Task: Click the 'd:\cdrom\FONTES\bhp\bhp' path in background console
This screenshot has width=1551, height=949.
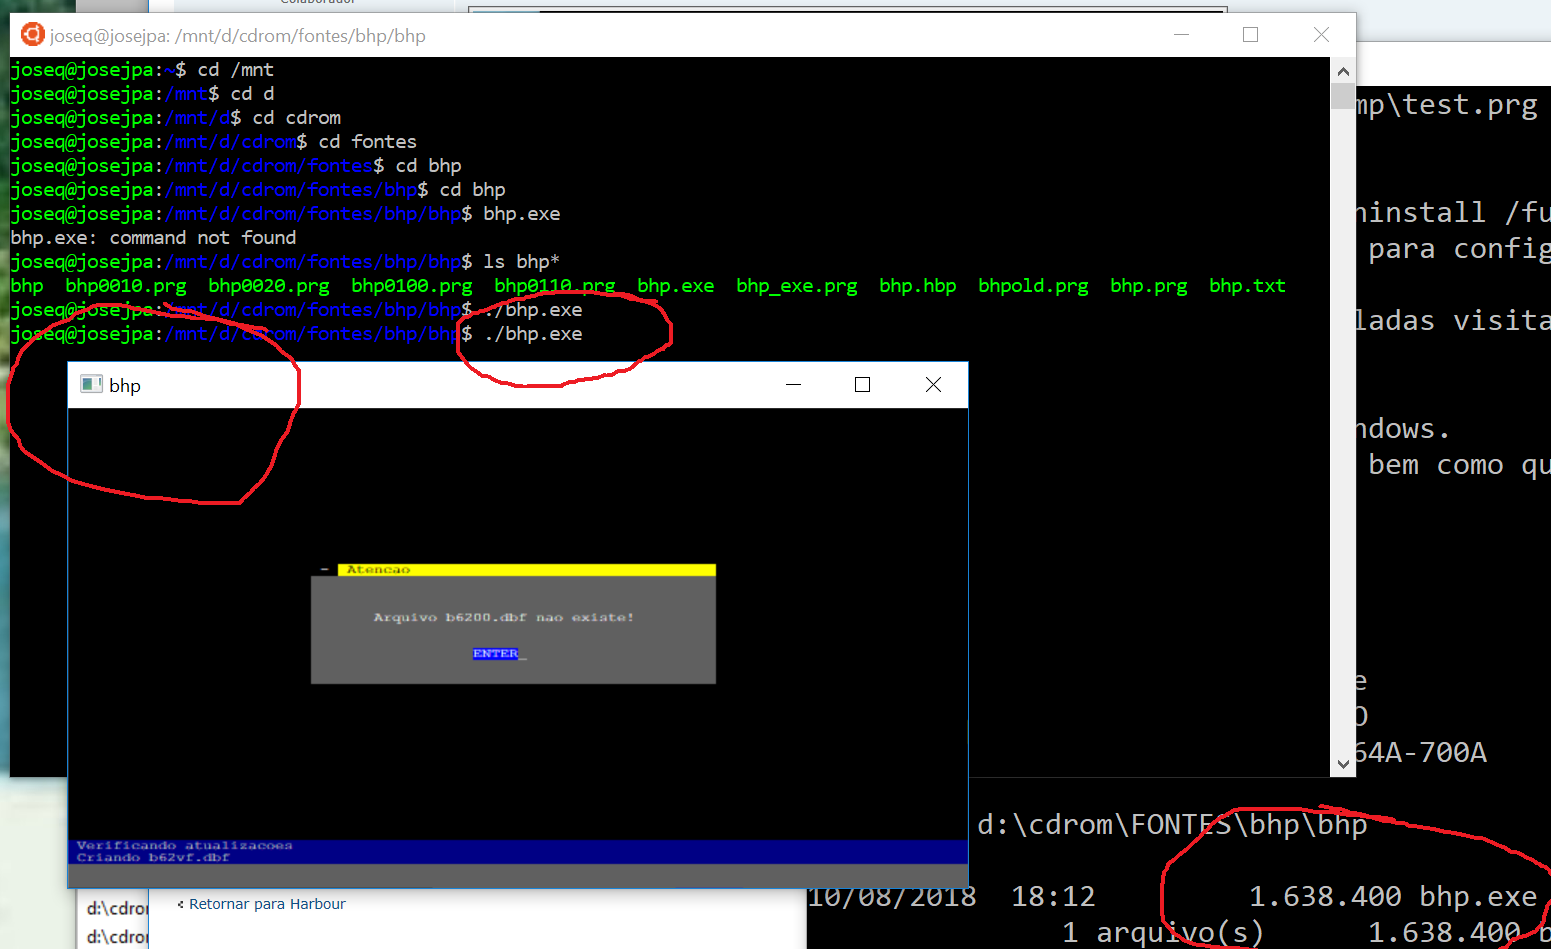Action: (1172, 825)
